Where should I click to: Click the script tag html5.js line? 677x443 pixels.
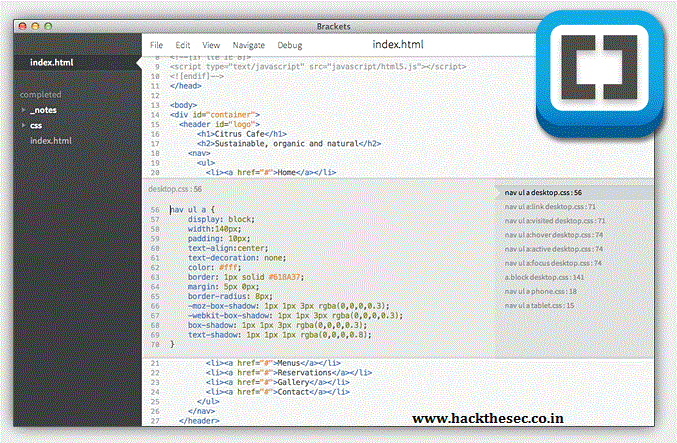pyautogui.click(x=318, y=67)
